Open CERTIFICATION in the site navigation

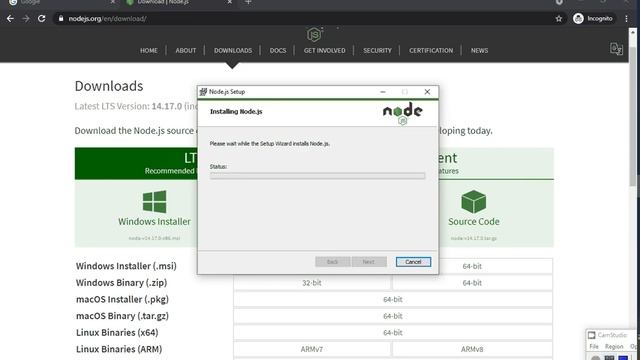click(431, 51)
